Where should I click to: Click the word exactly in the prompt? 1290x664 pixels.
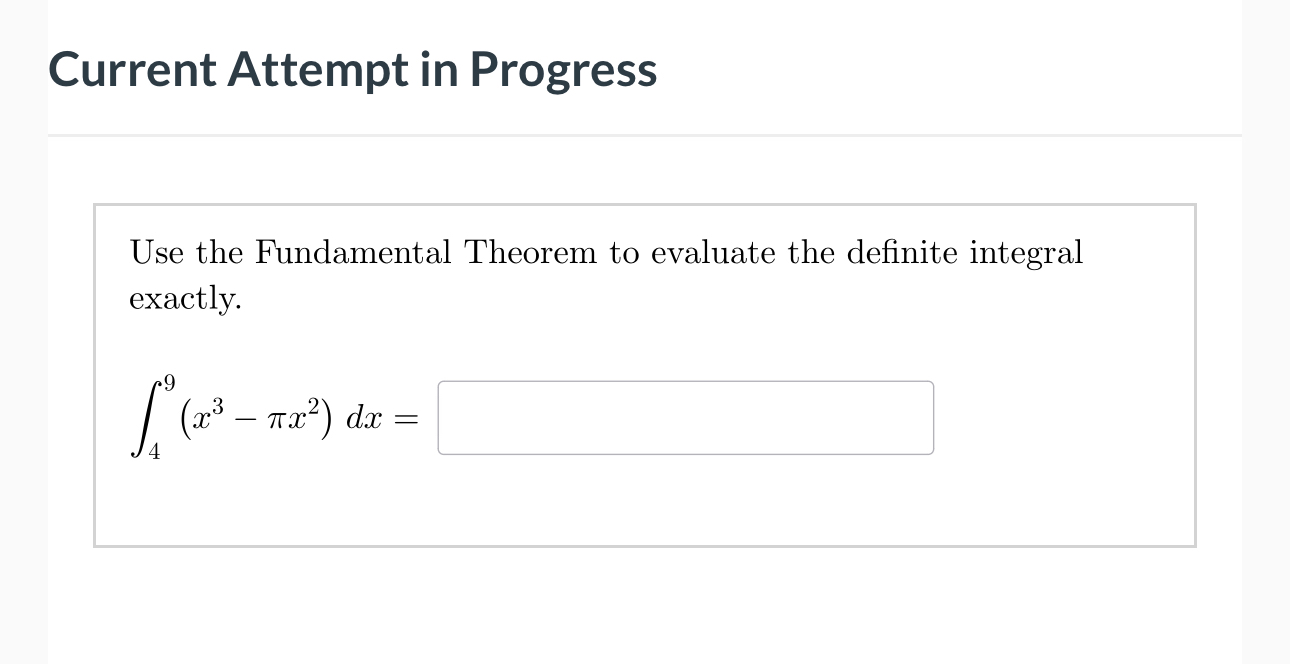(183, 298)
